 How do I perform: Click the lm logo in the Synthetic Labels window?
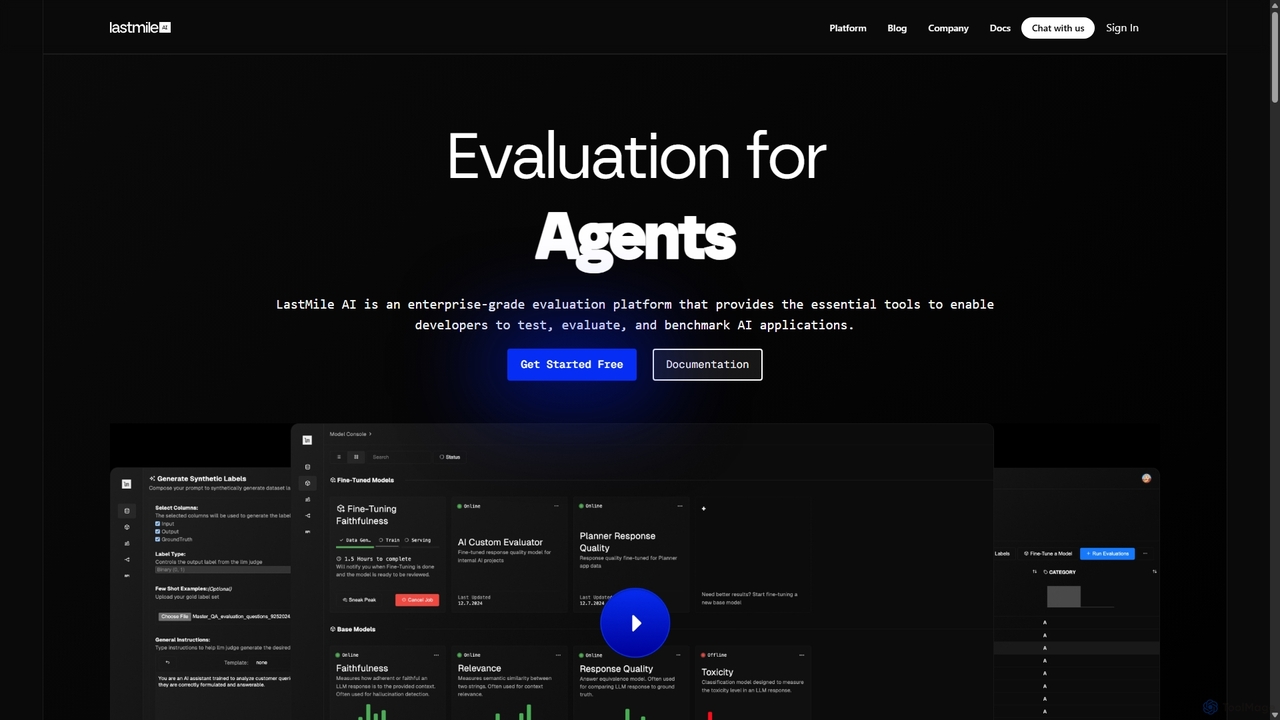point(127,484)
